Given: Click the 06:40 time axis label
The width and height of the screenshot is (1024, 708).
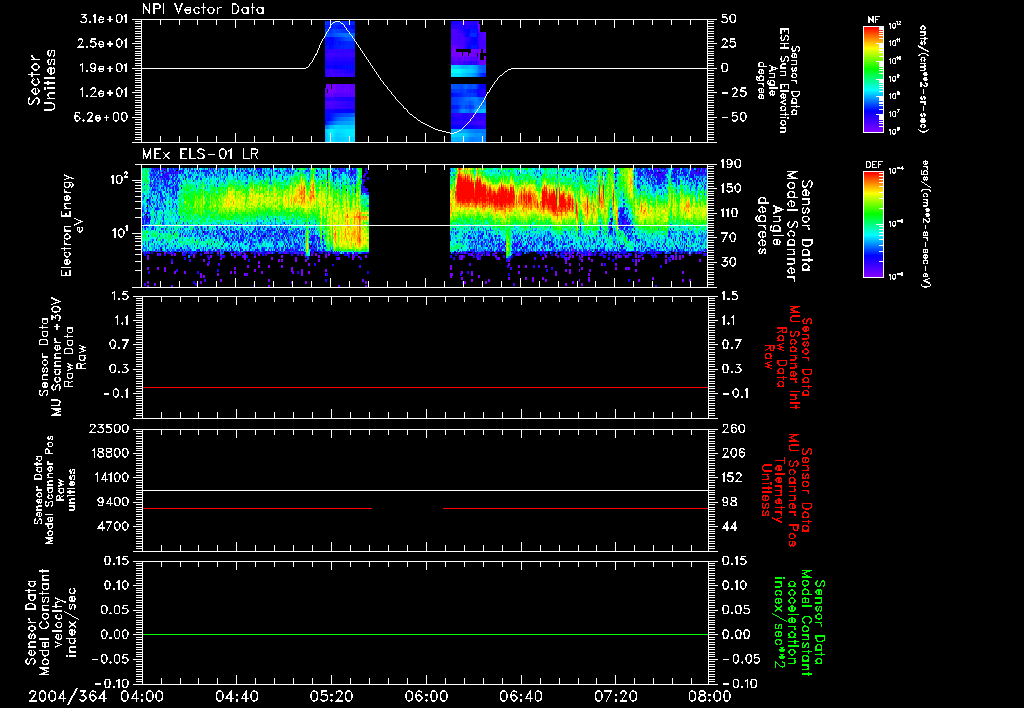Looking at the screenshot, I should [x=520, y=696].
